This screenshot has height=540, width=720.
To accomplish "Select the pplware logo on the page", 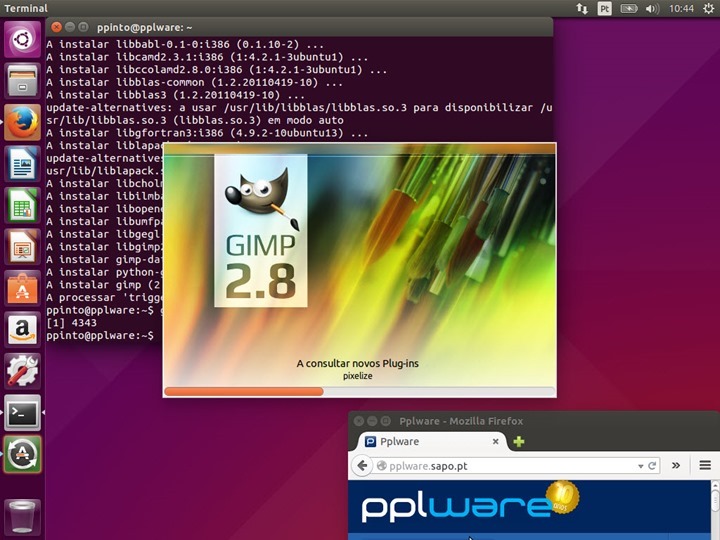I will [x=469, y=503].
